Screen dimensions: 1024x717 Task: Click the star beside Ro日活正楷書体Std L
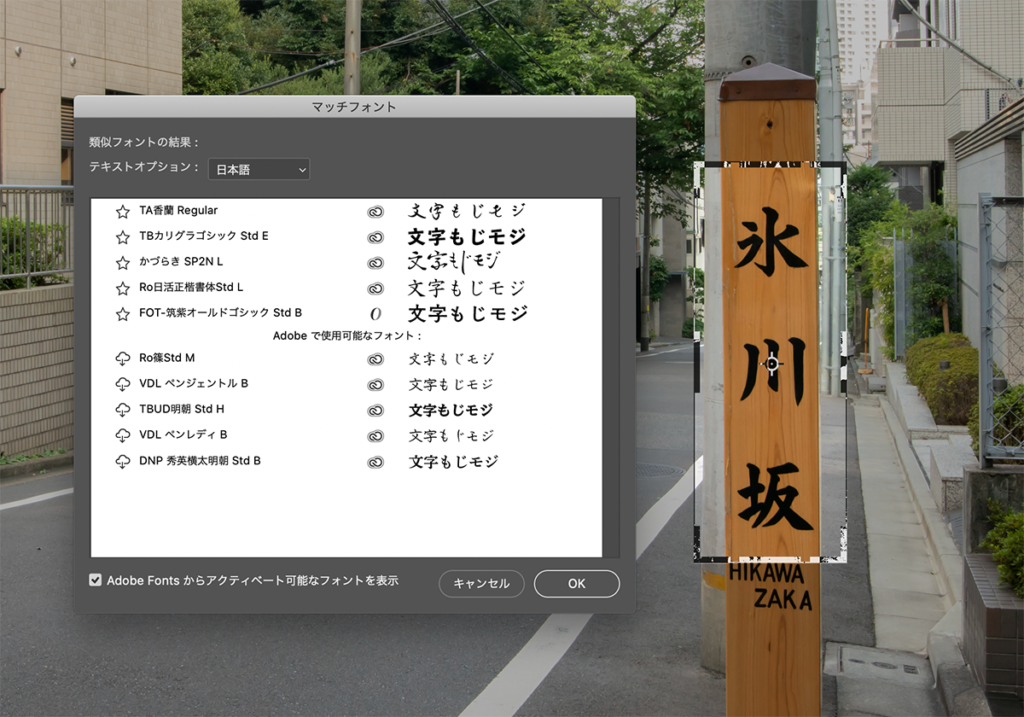click(x=122, y=288)
